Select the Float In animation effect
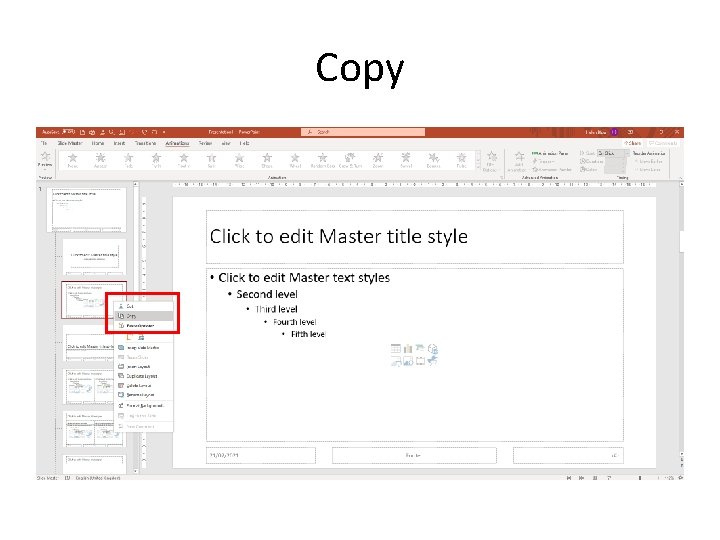The width and height of the screenshot is (720, 540). 184,160
